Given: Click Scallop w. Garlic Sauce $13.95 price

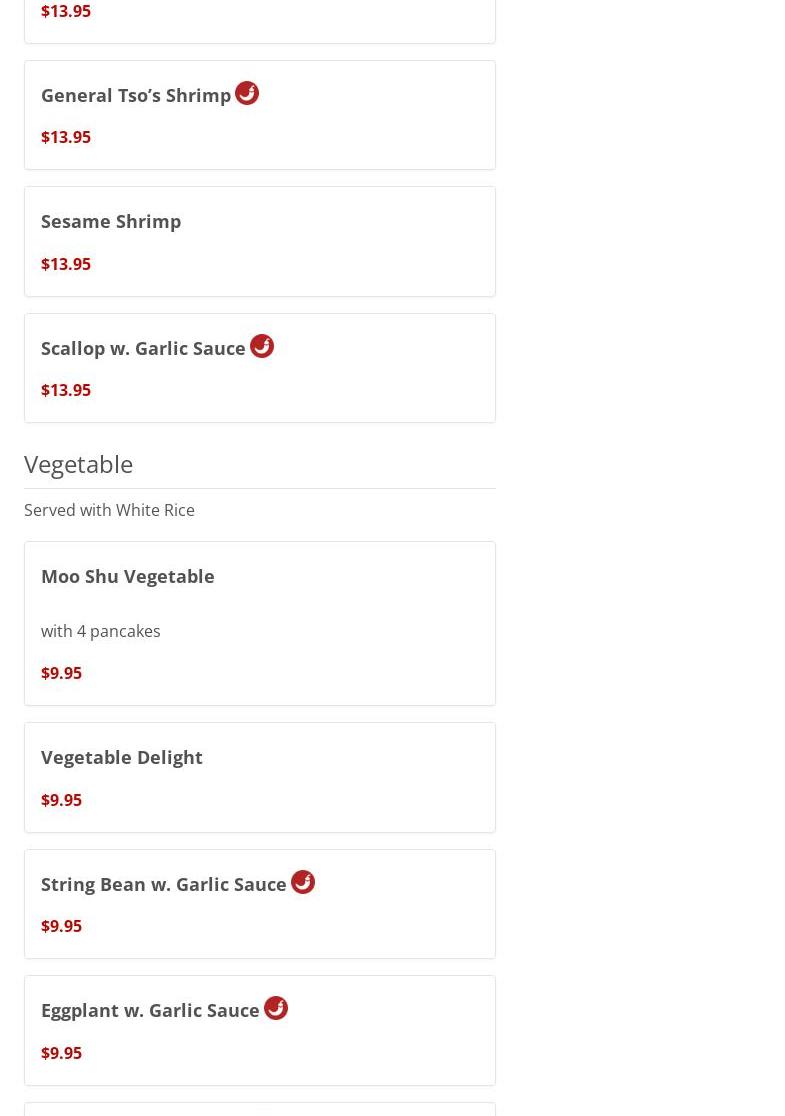Looking at the screenshot, I should [x=66, y=390].
